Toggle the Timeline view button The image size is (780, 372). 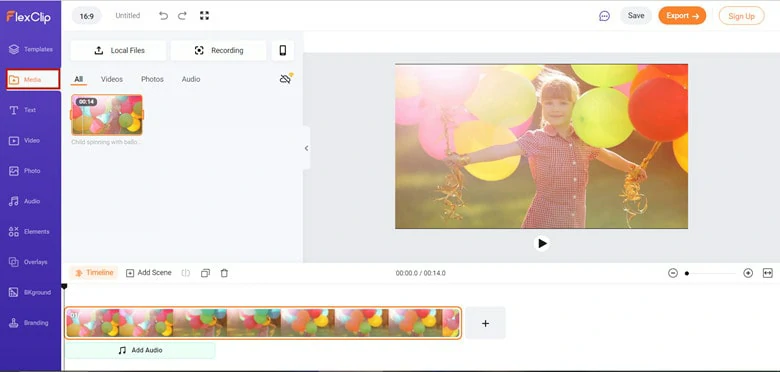pyautogui.click(x=94, y=273)
